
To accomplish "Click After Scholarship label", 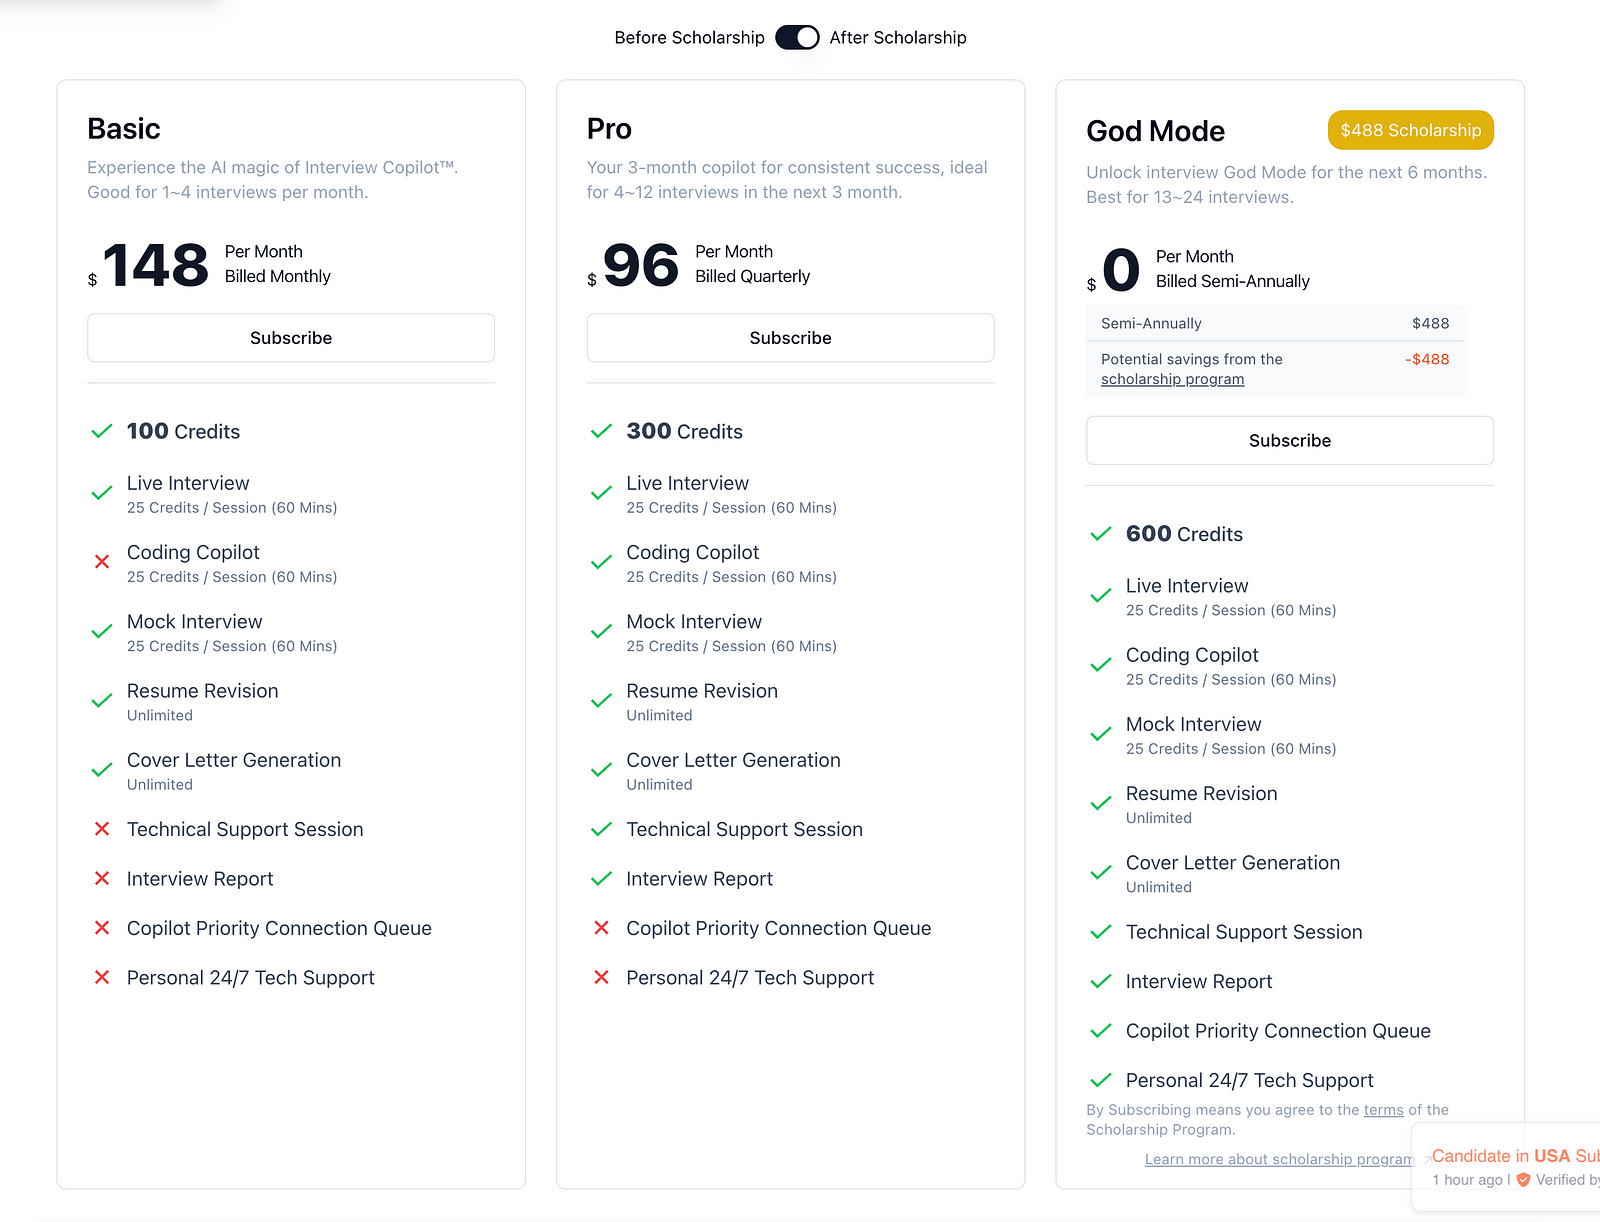I will click(x=898, y=37).
